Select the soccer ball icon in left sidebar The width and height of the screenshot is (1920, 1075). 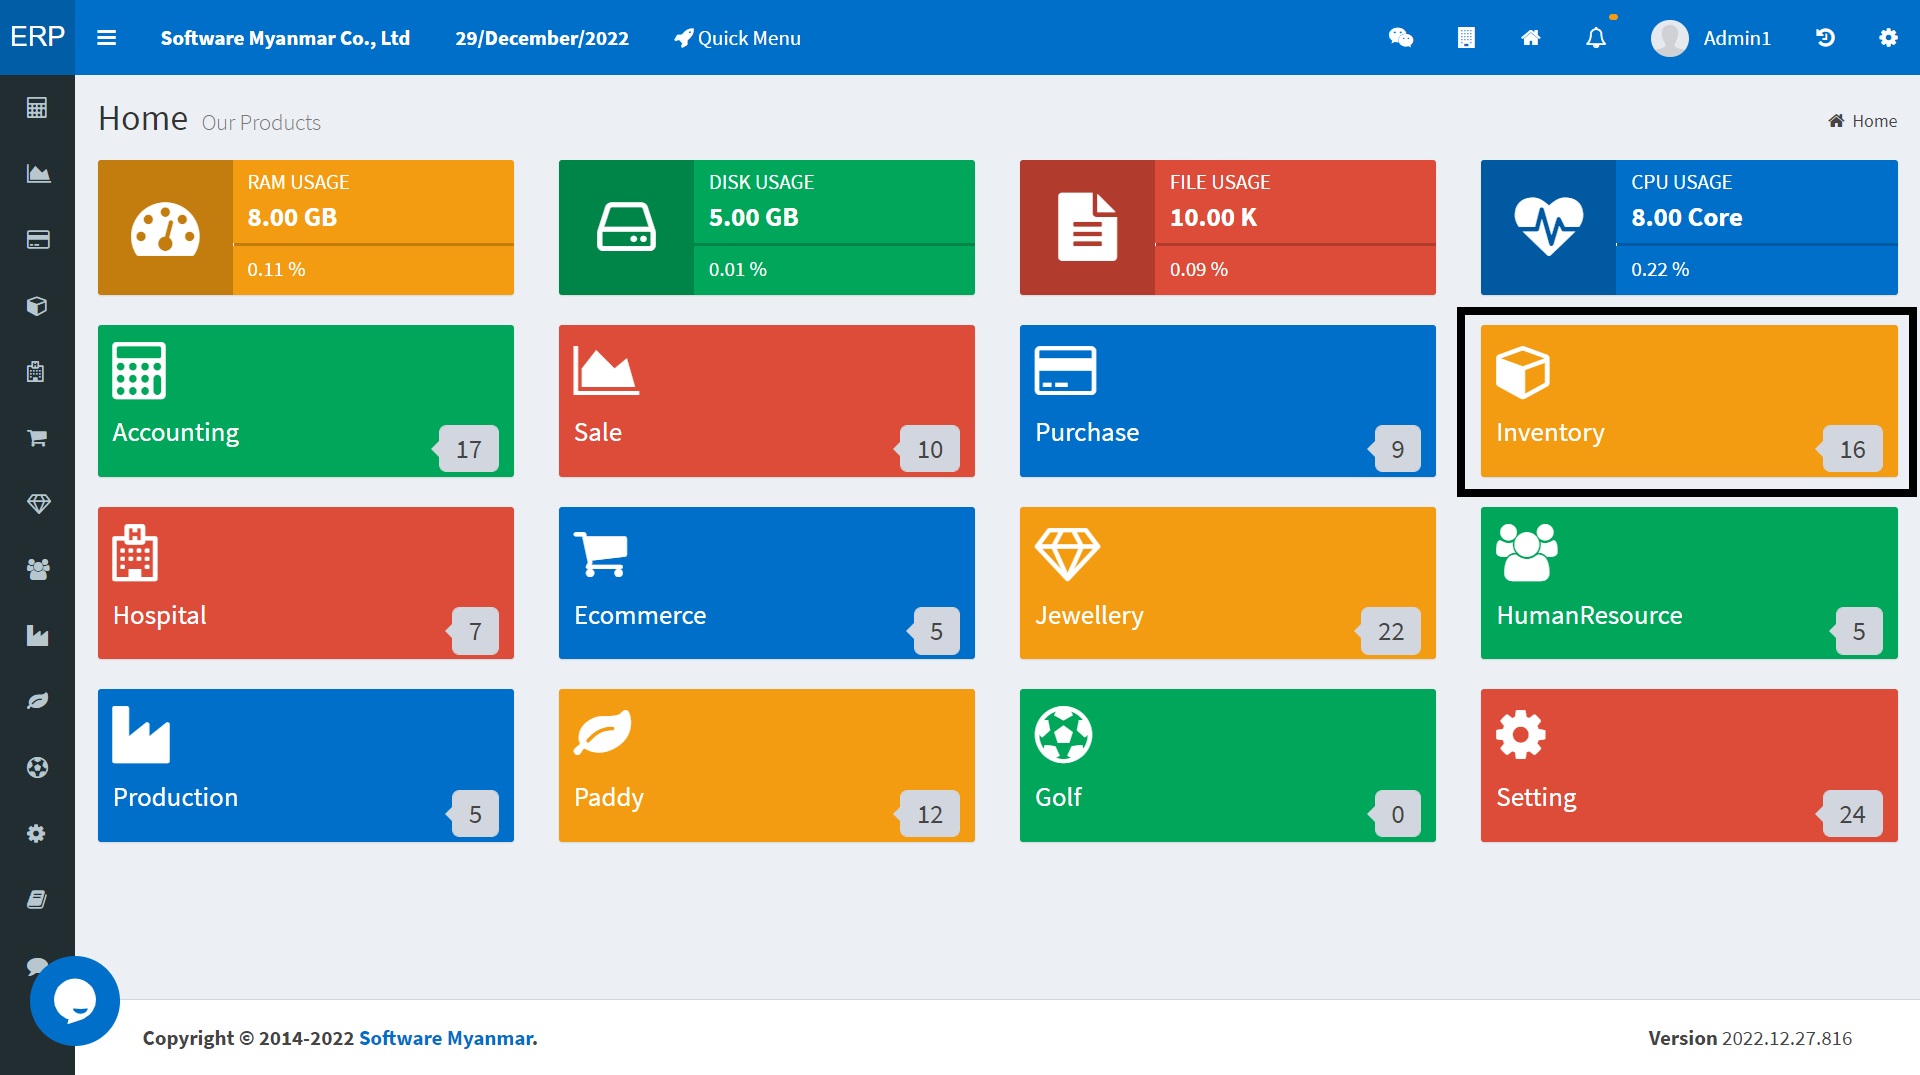(x=37, y=767)
